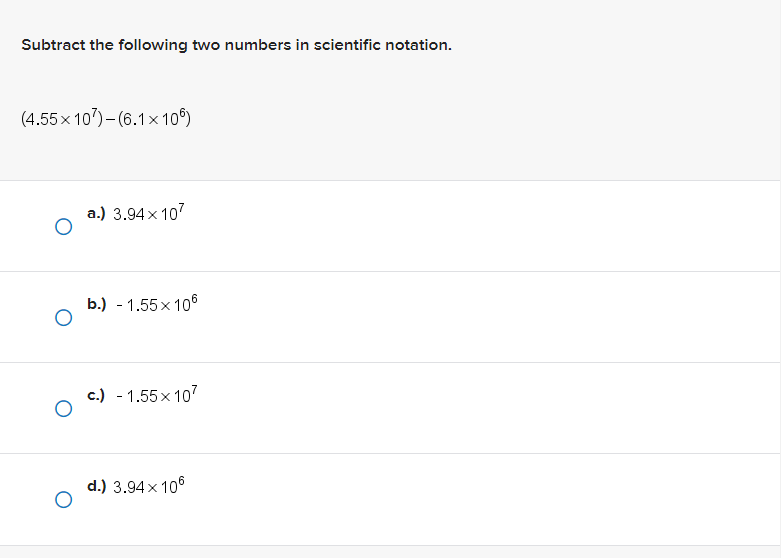Click the answer text 3.94 × 10⁷
Image resolution: width=781 pixels, height=558 pixels.
click(149, 214)
